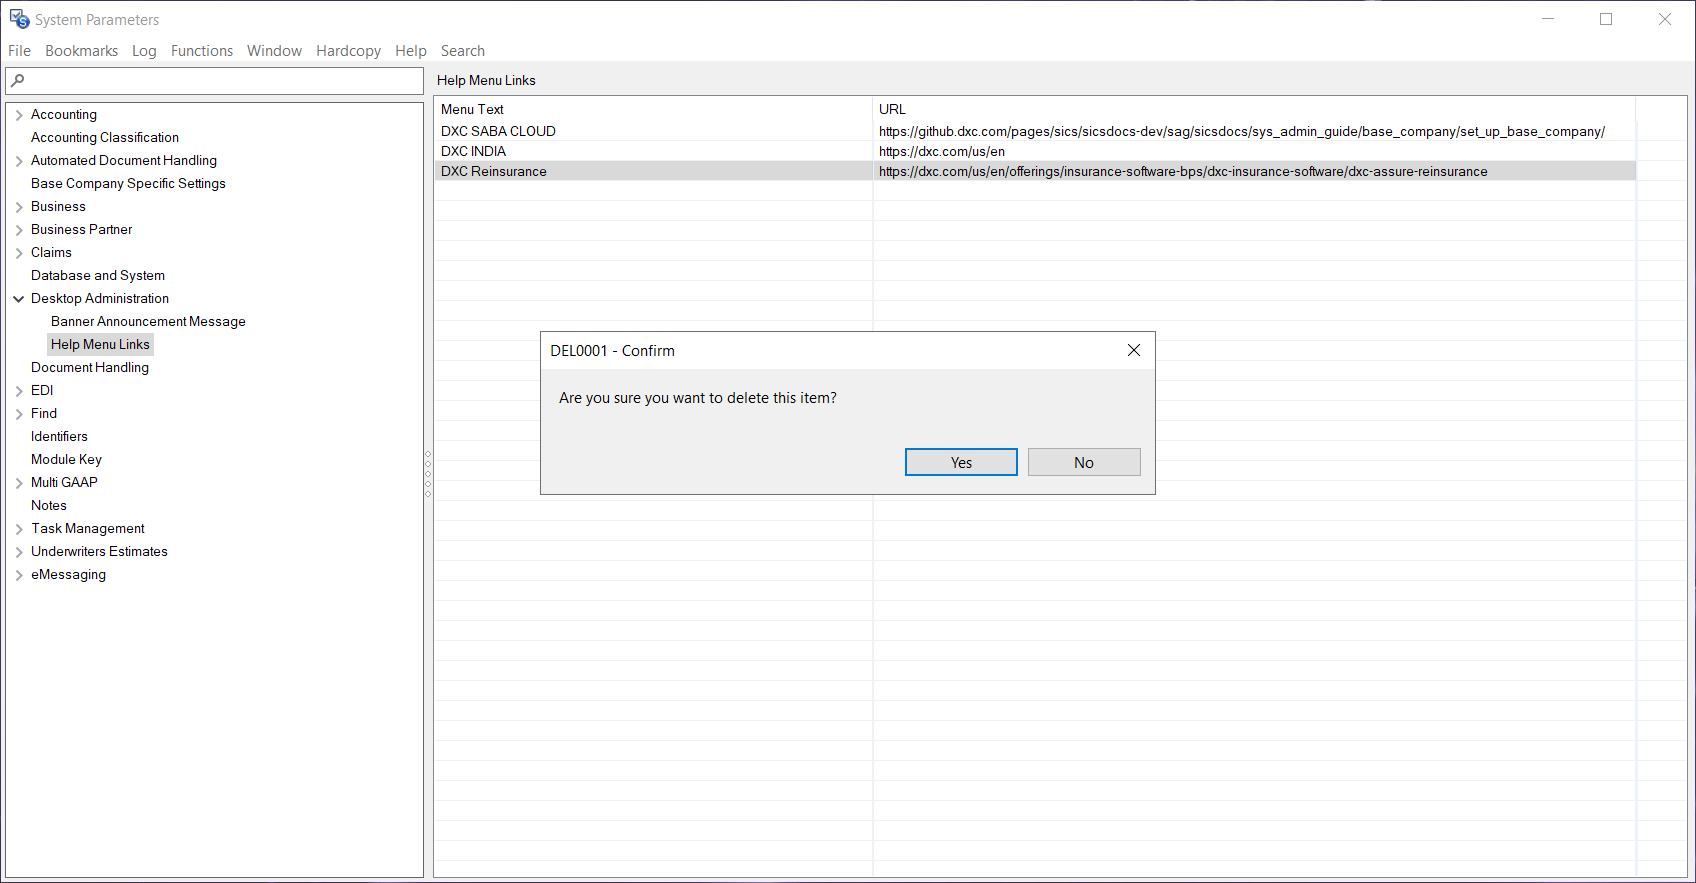Screen dimensions: 1696x883
Task: Open the File menu
Action: 19,51
